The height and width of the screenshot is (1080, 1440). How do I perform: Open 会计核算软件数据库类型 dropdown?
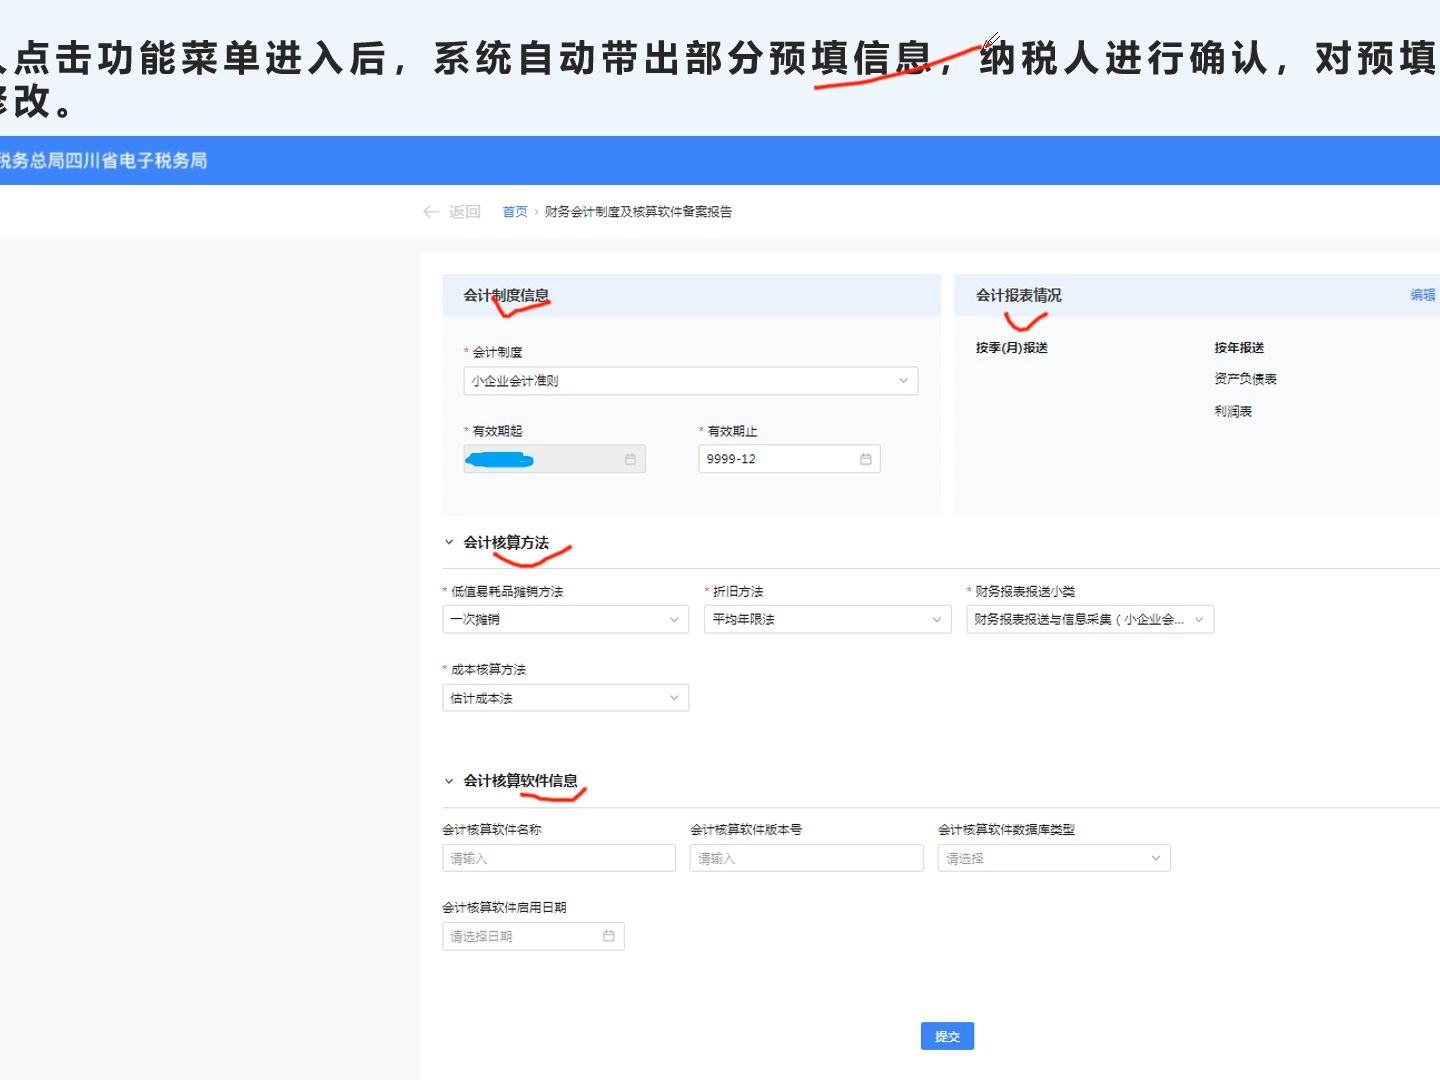[1054, 858]
